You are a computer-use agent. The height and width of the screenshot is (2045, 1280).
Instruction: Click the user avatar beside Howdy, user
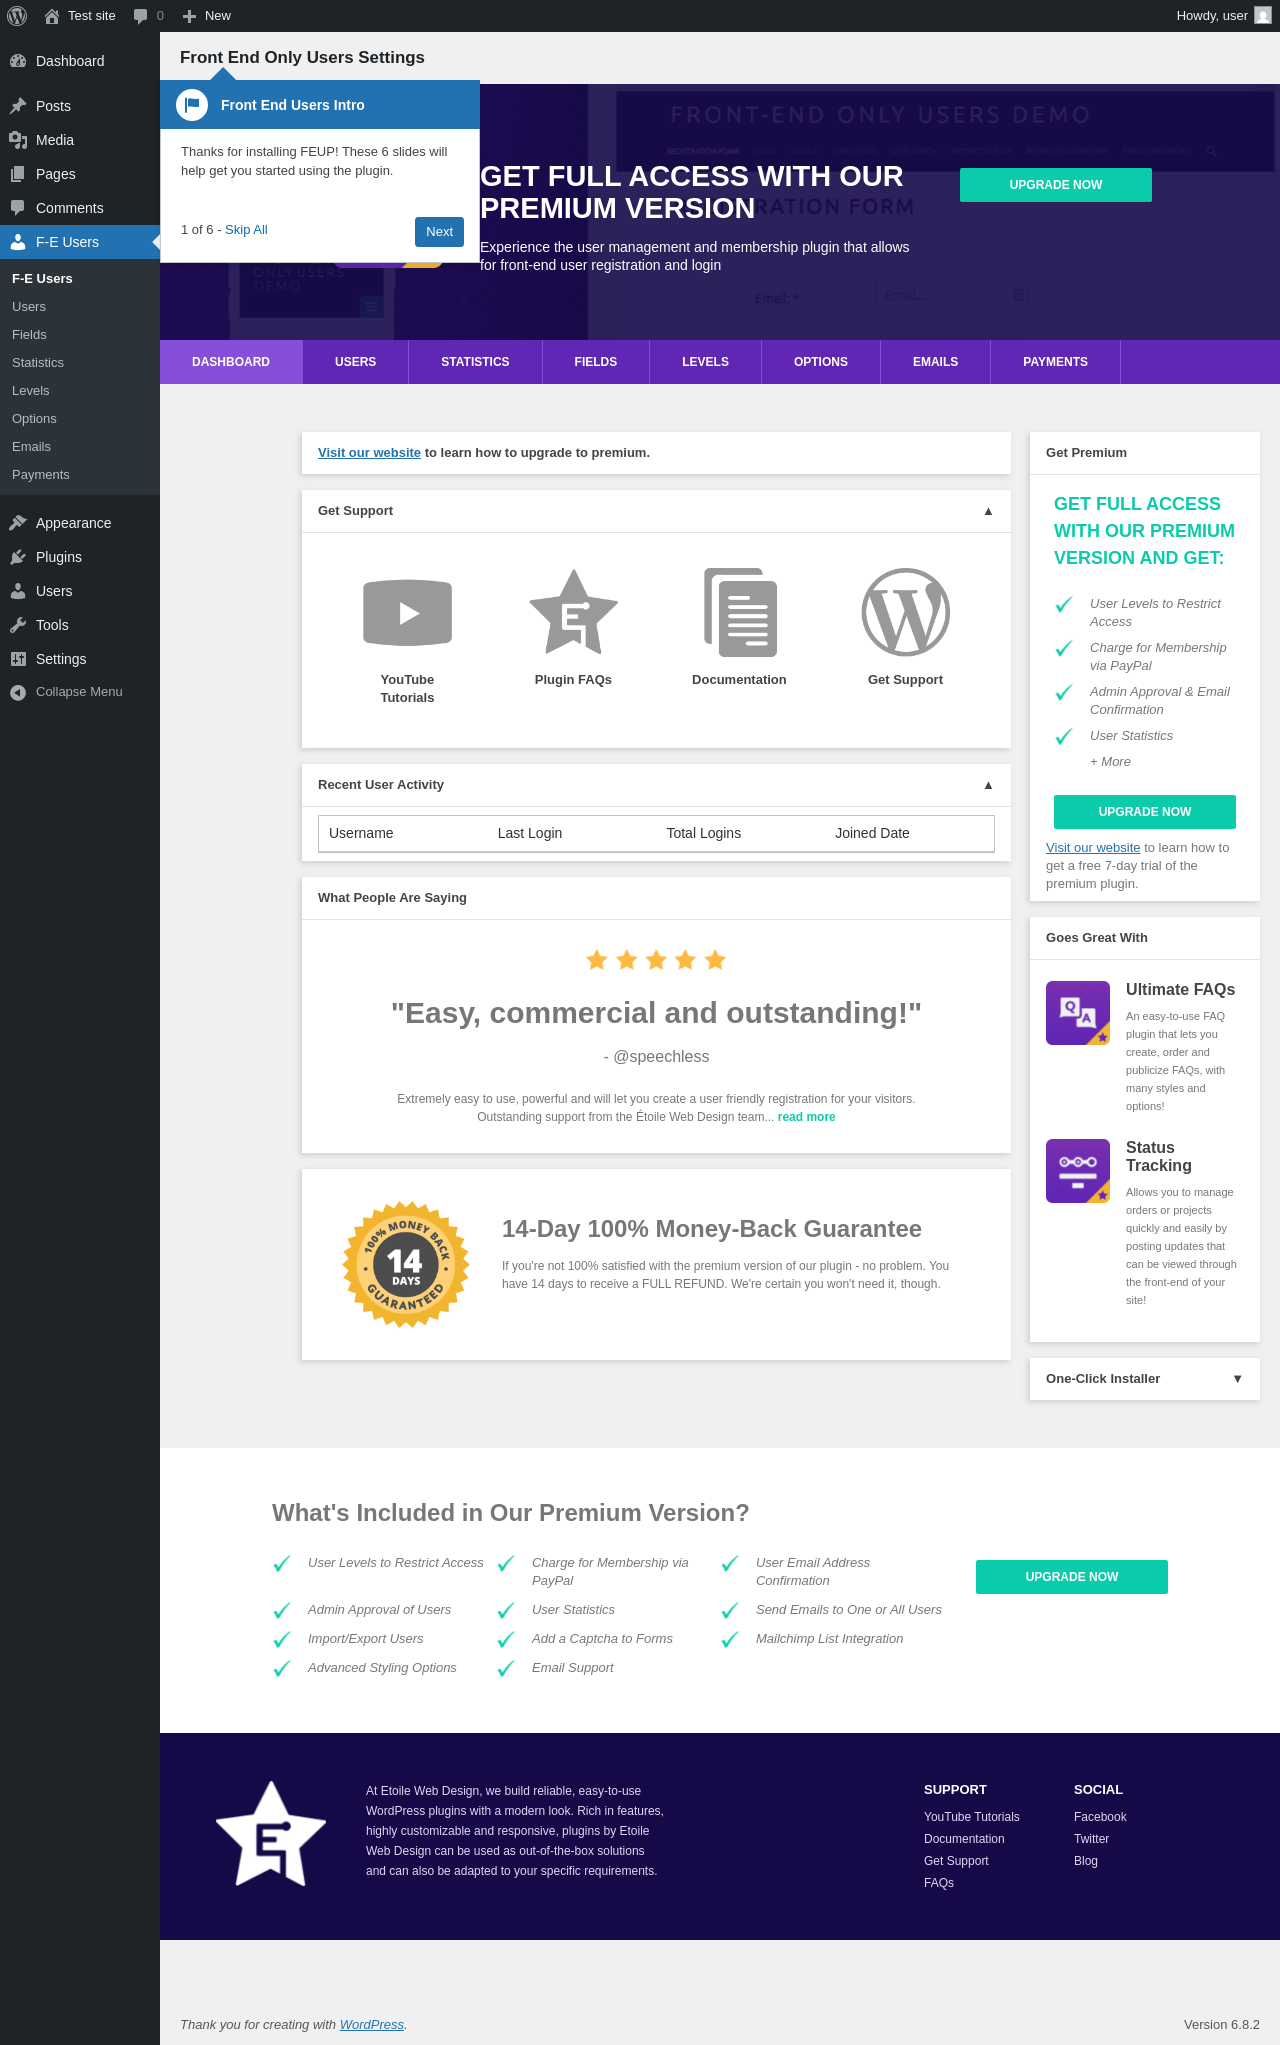(1263, 16)
